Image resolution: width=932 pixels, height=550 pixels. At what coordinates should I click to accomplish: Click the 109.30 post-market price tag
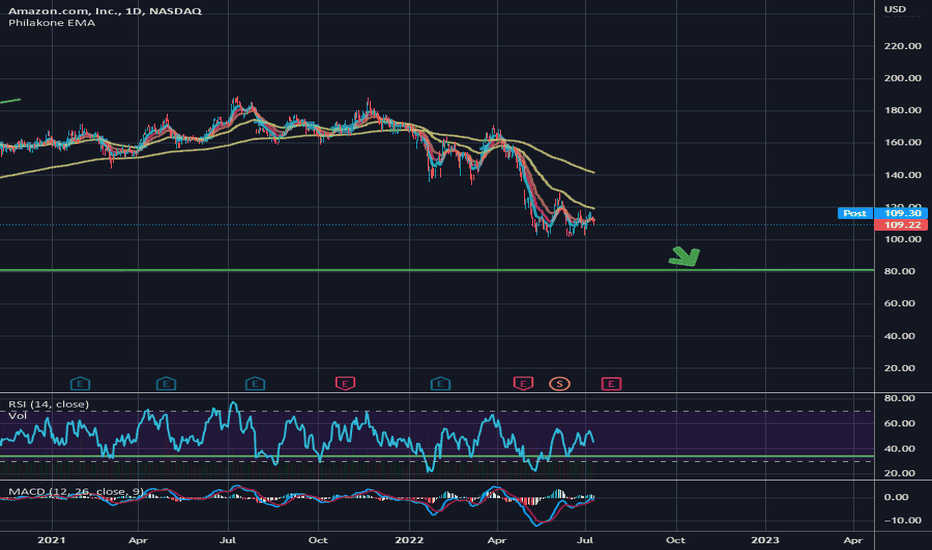click(x=902, y=213)
